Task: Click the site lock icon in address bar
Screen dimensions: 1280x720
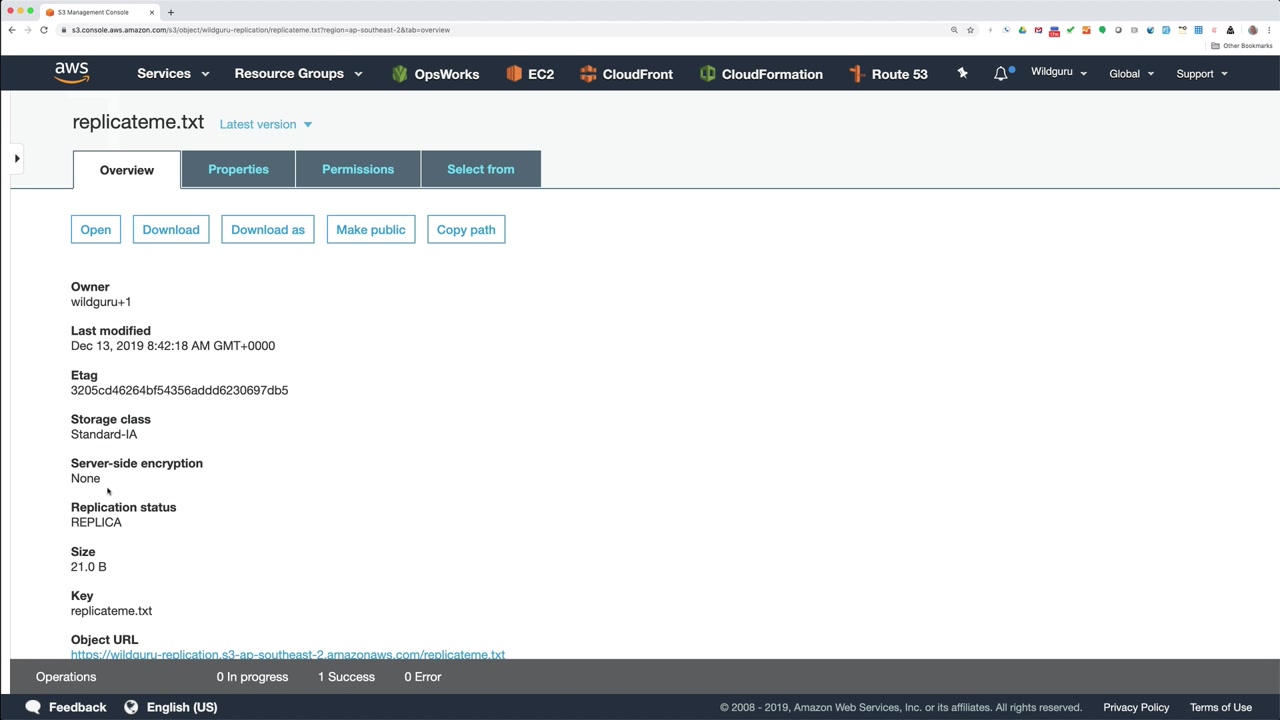Action: 63,30
